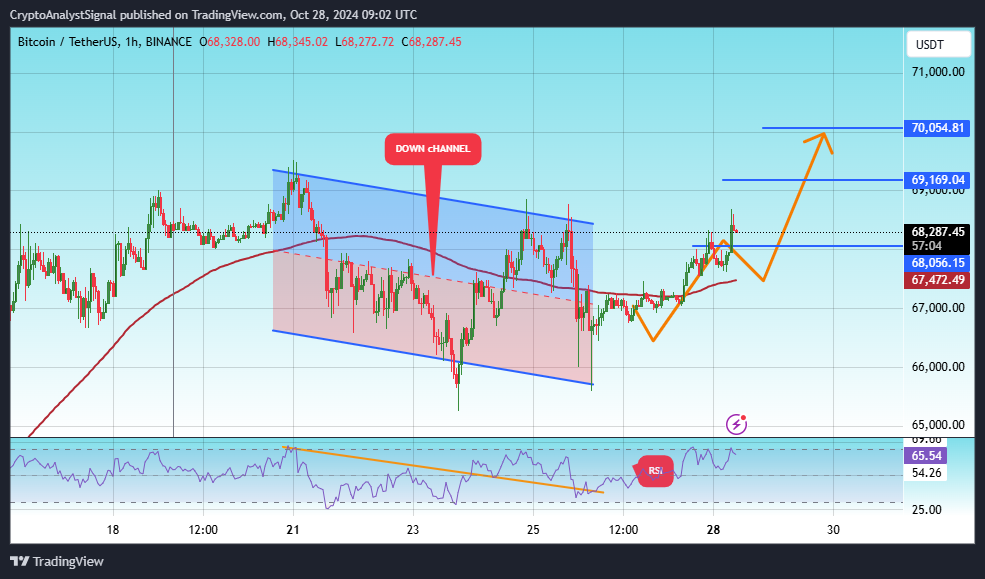
Task: Open the USDT currency selector
Action: click(939, 45)
